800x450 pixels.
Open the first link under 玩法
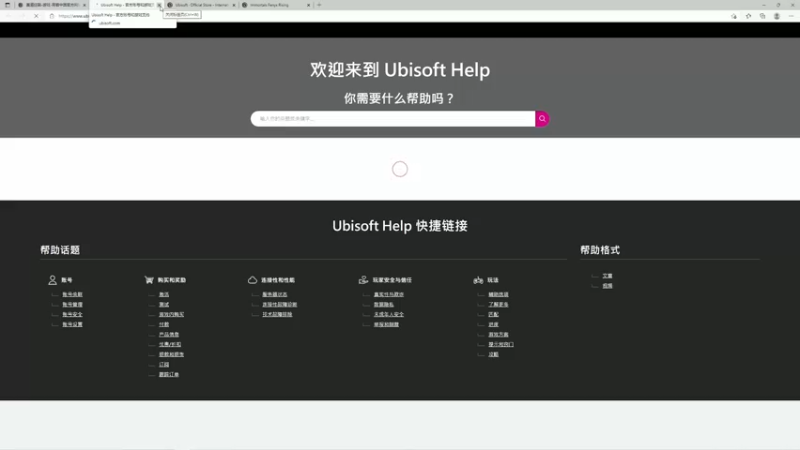[x=498, y=294]
